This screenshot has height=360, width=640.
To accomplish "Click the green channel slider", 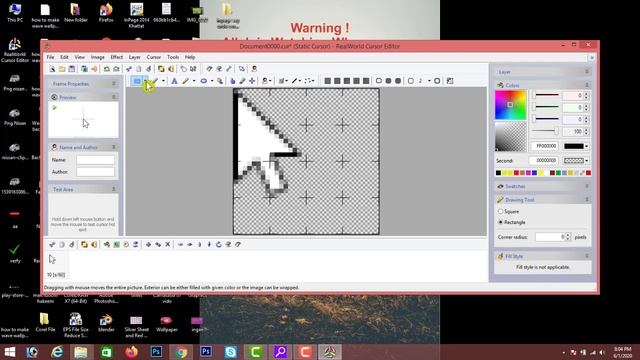I will coord(546,107).
